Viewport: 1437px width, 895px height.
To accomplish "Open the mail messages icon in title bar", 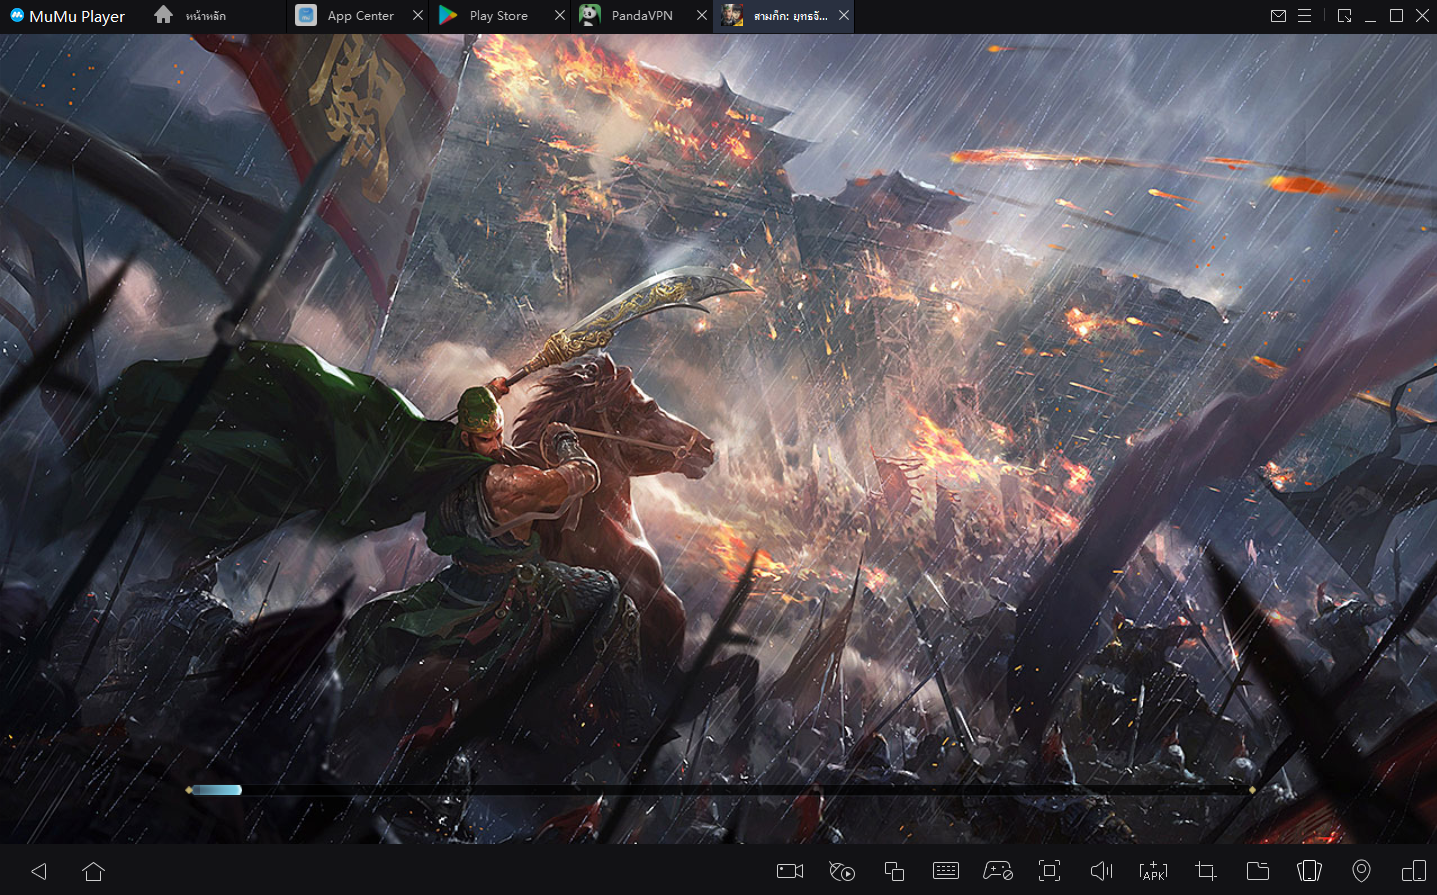I will [1278, 16].
